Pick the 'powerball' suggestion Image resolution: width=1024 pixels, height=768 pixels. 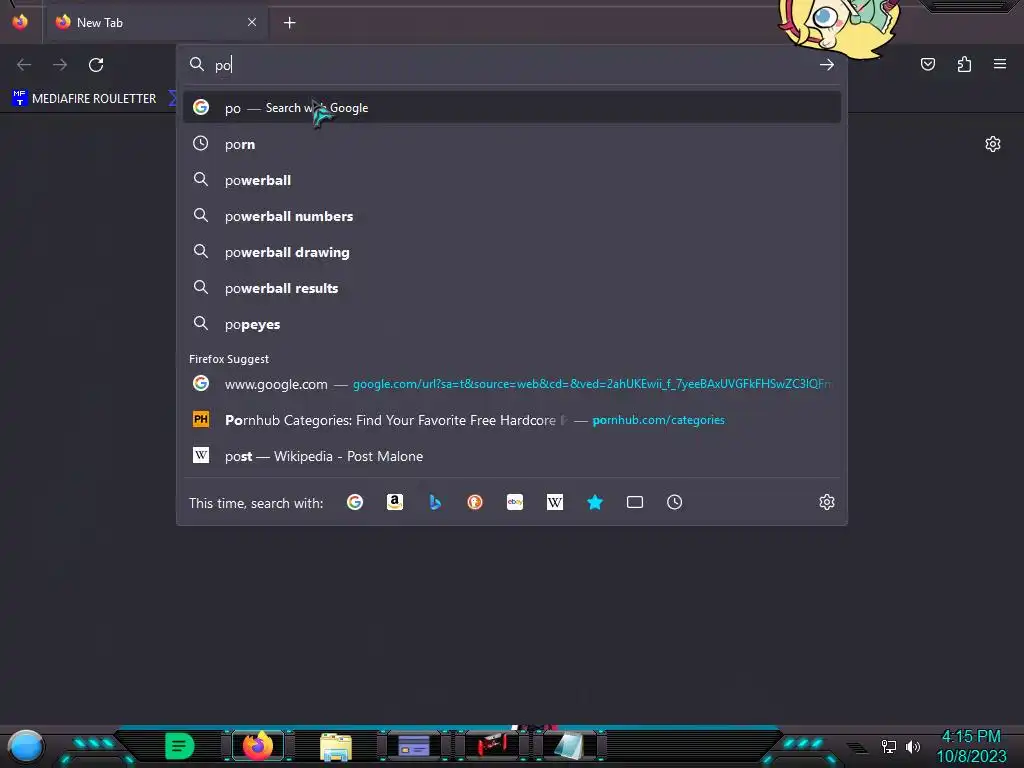[512, 180]
